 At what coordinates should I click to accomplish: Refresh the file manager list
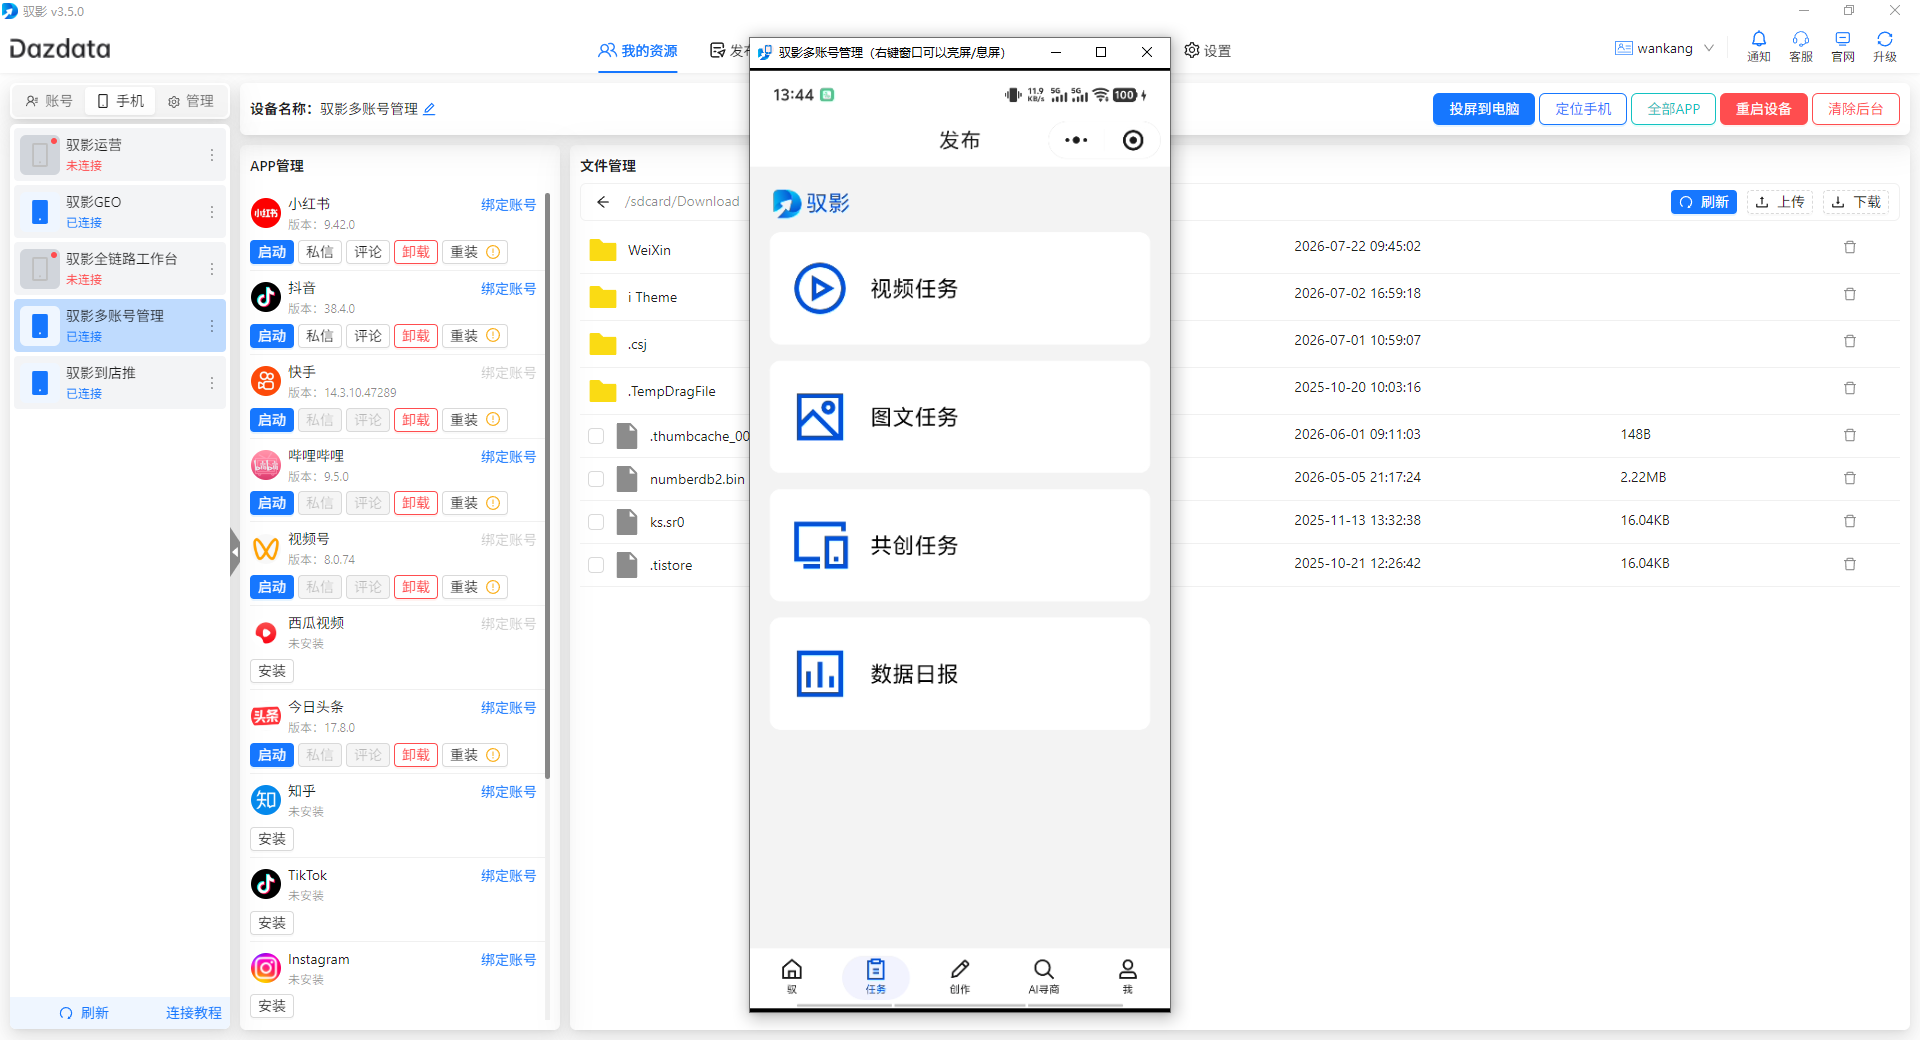pyautogui.click(x=1704, y=202)
